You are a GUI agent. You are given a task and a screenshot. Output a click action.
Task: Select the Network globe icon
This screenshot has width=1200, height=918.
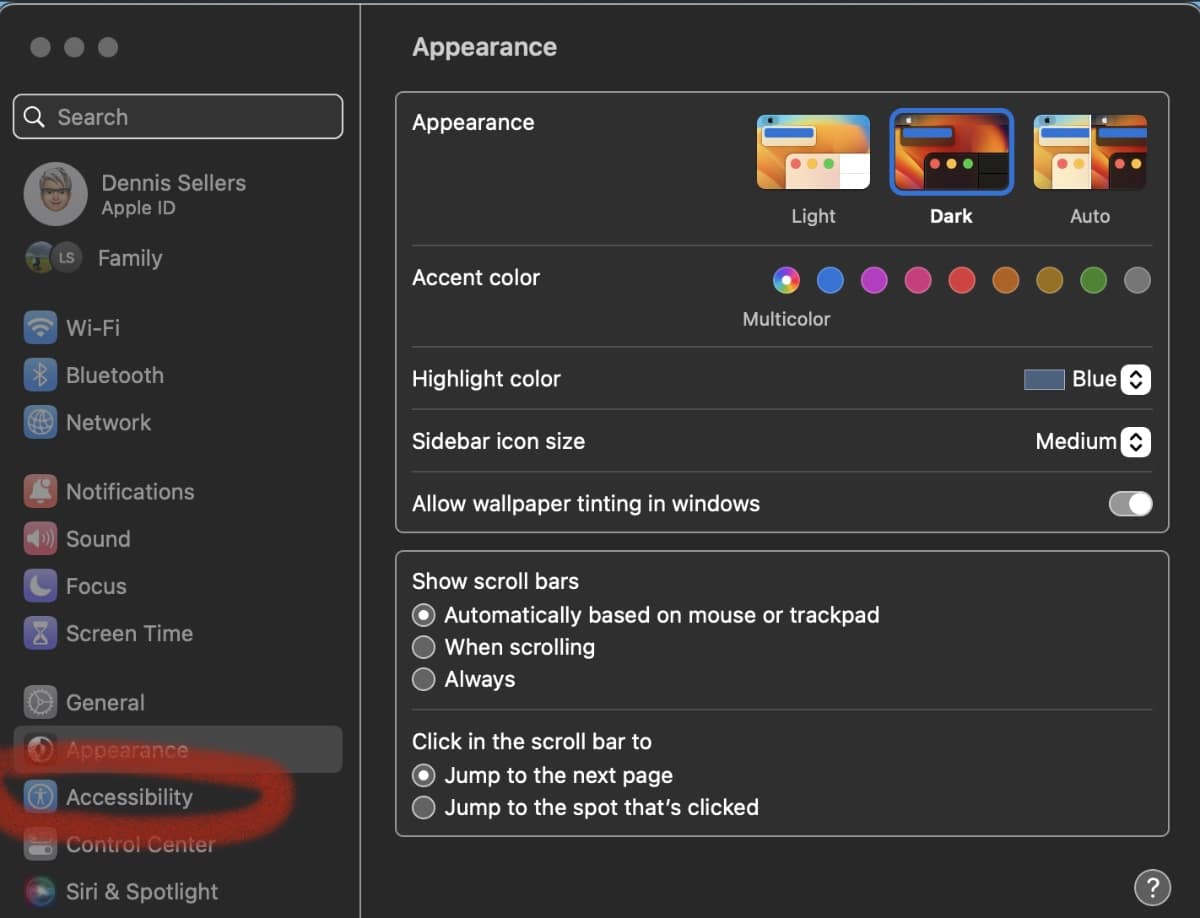point(40,422)
